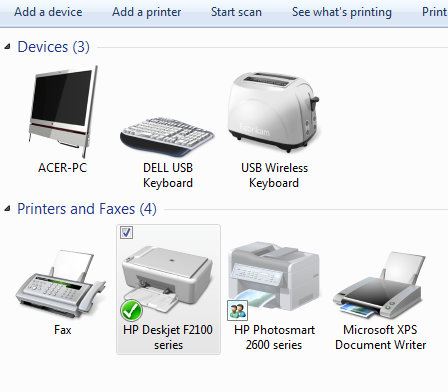This screenshot has height=392, width=448.
Task: Click the green default printer checkmark badge
Action: [x=131, y=311]
